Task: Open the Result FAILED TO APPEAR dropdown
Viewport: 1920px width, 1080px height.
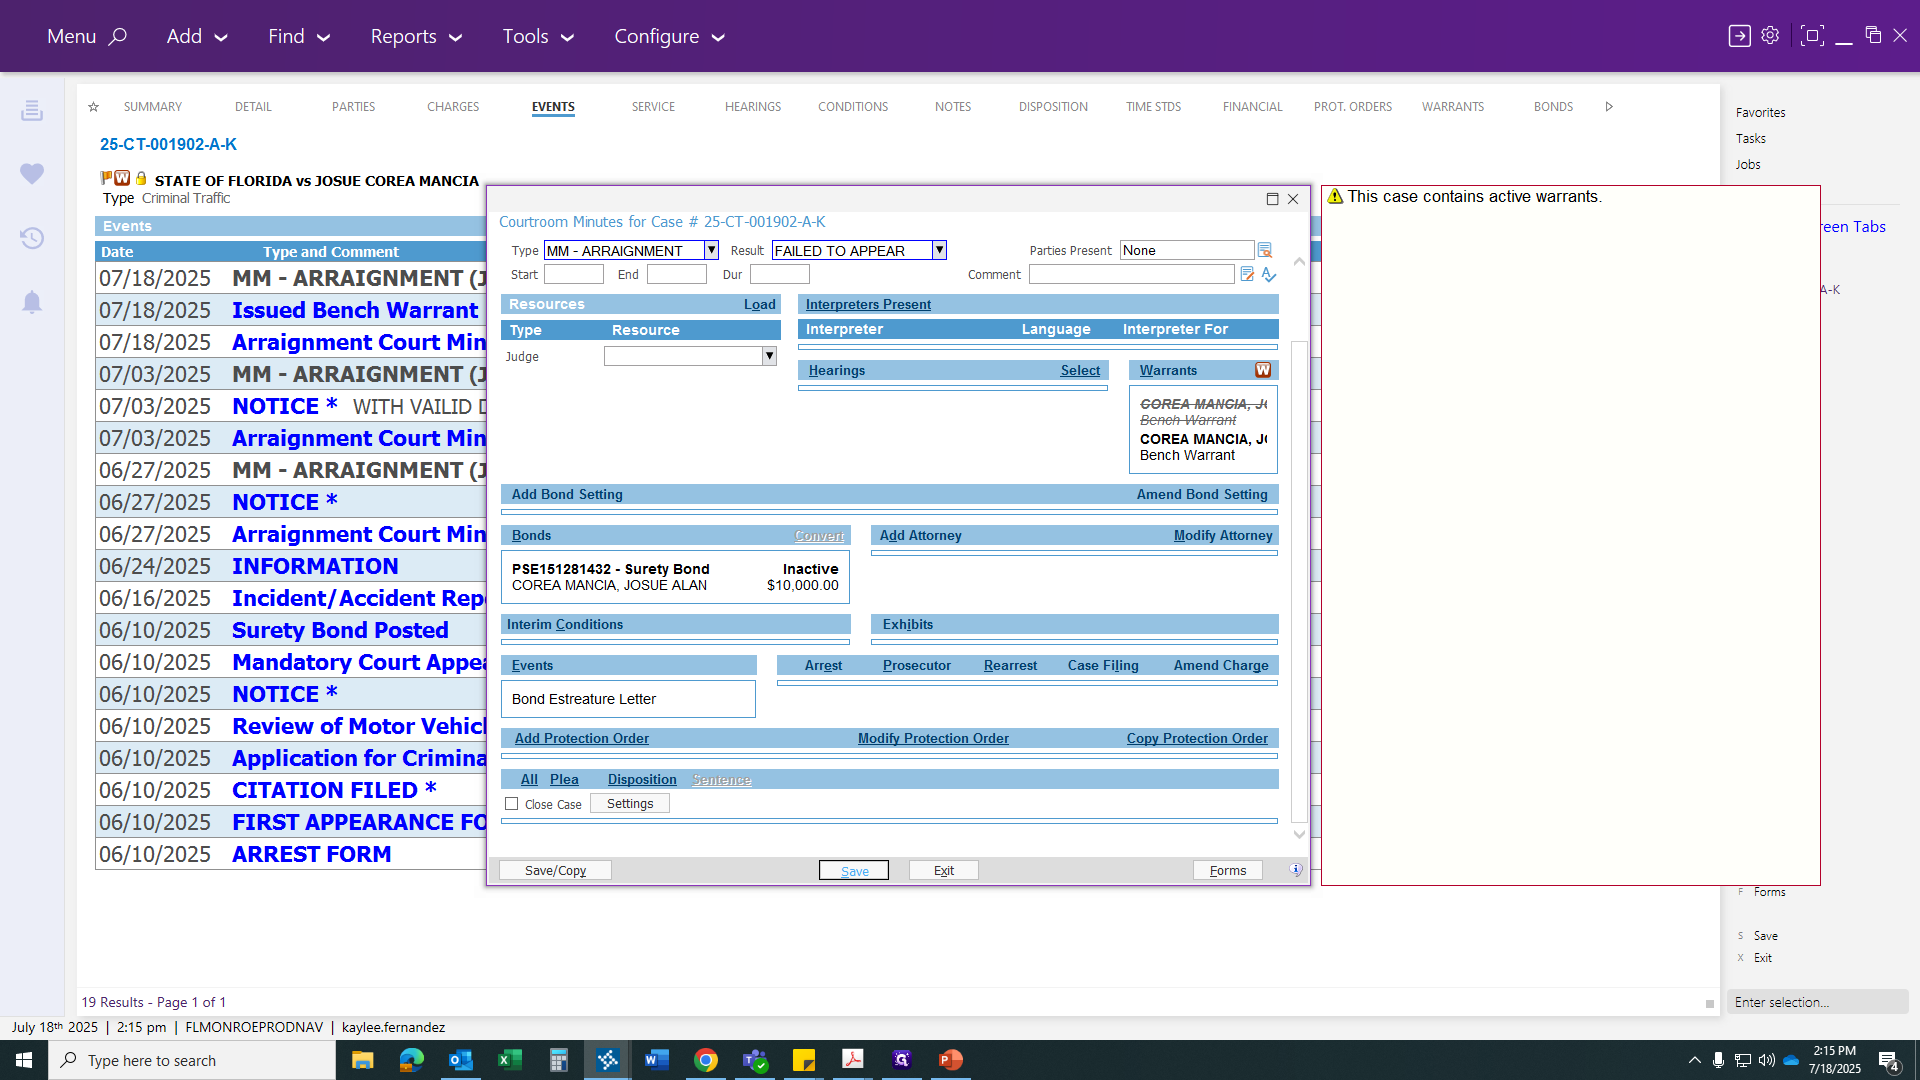Action: [939, 250]
